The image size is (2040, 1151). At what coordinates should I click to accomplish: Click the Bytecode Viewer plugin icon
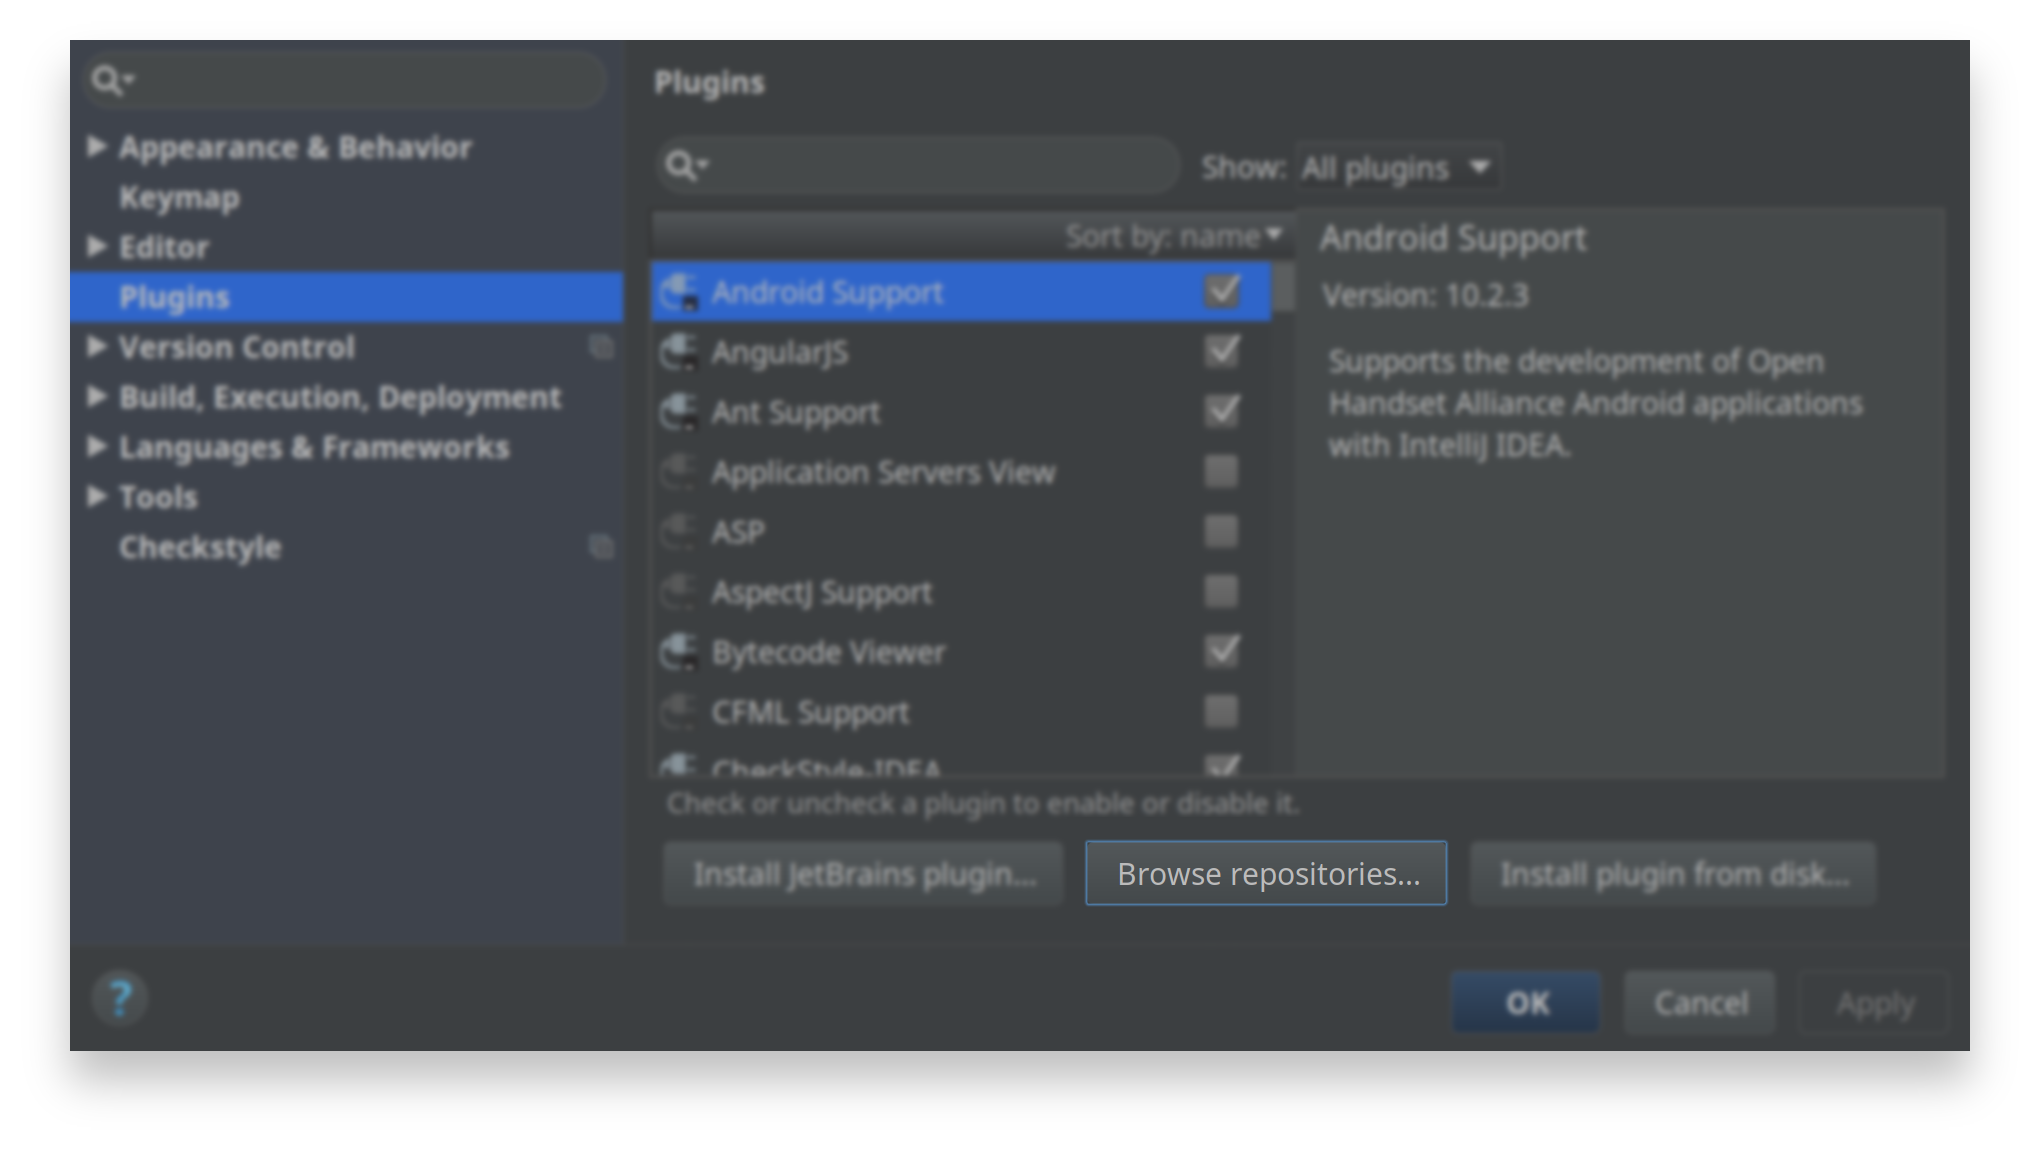pos(680,653)
